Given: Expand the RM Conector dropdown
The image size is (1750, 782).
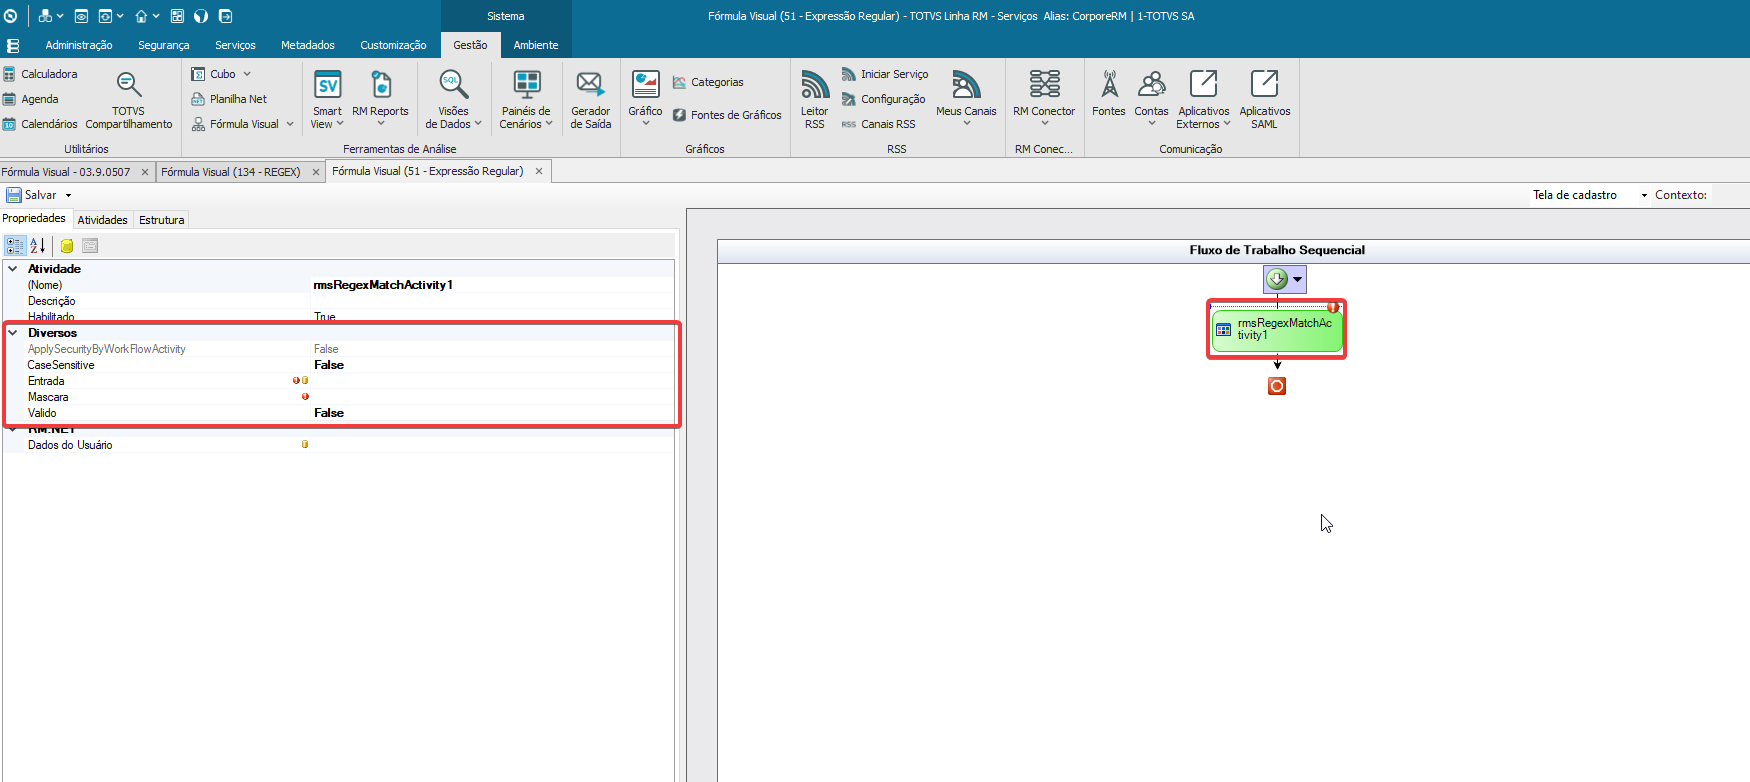Looking at the screenshot, I should [1044, 123].
